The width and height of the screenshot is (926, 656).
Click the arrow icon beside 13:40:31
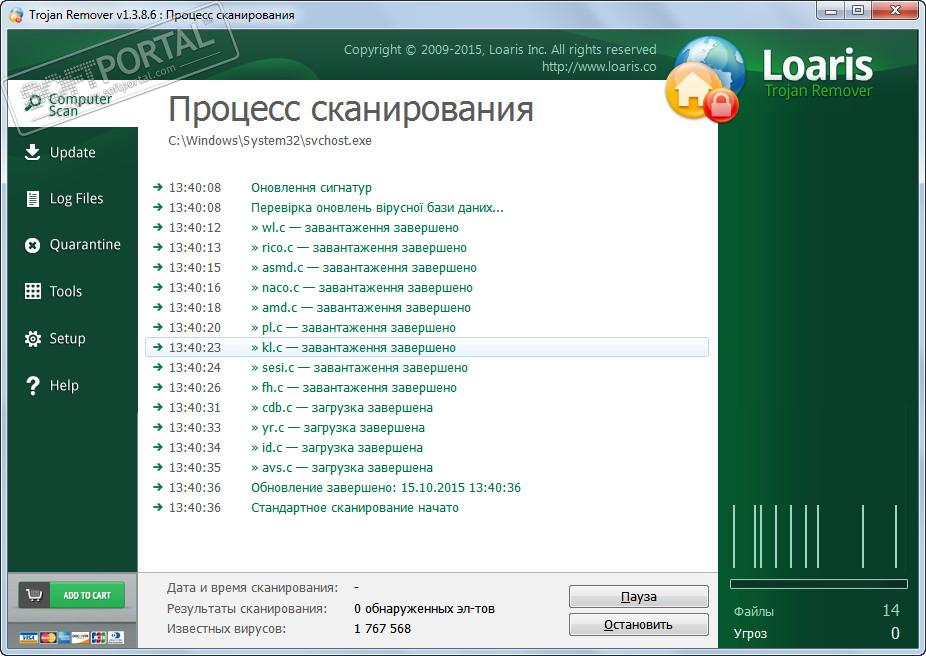(157, 407)
